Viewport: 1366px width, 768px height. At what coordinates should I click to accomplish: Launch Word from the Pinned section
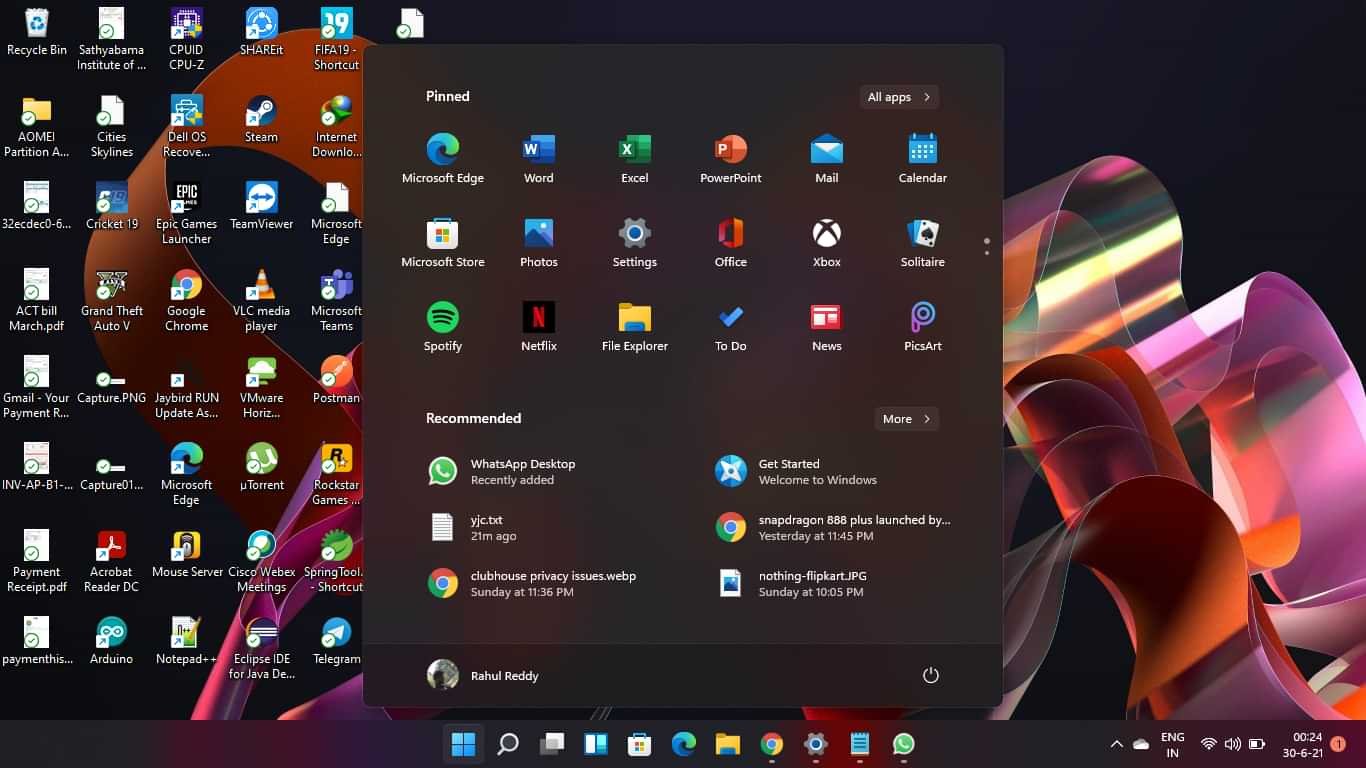[539, 159]
